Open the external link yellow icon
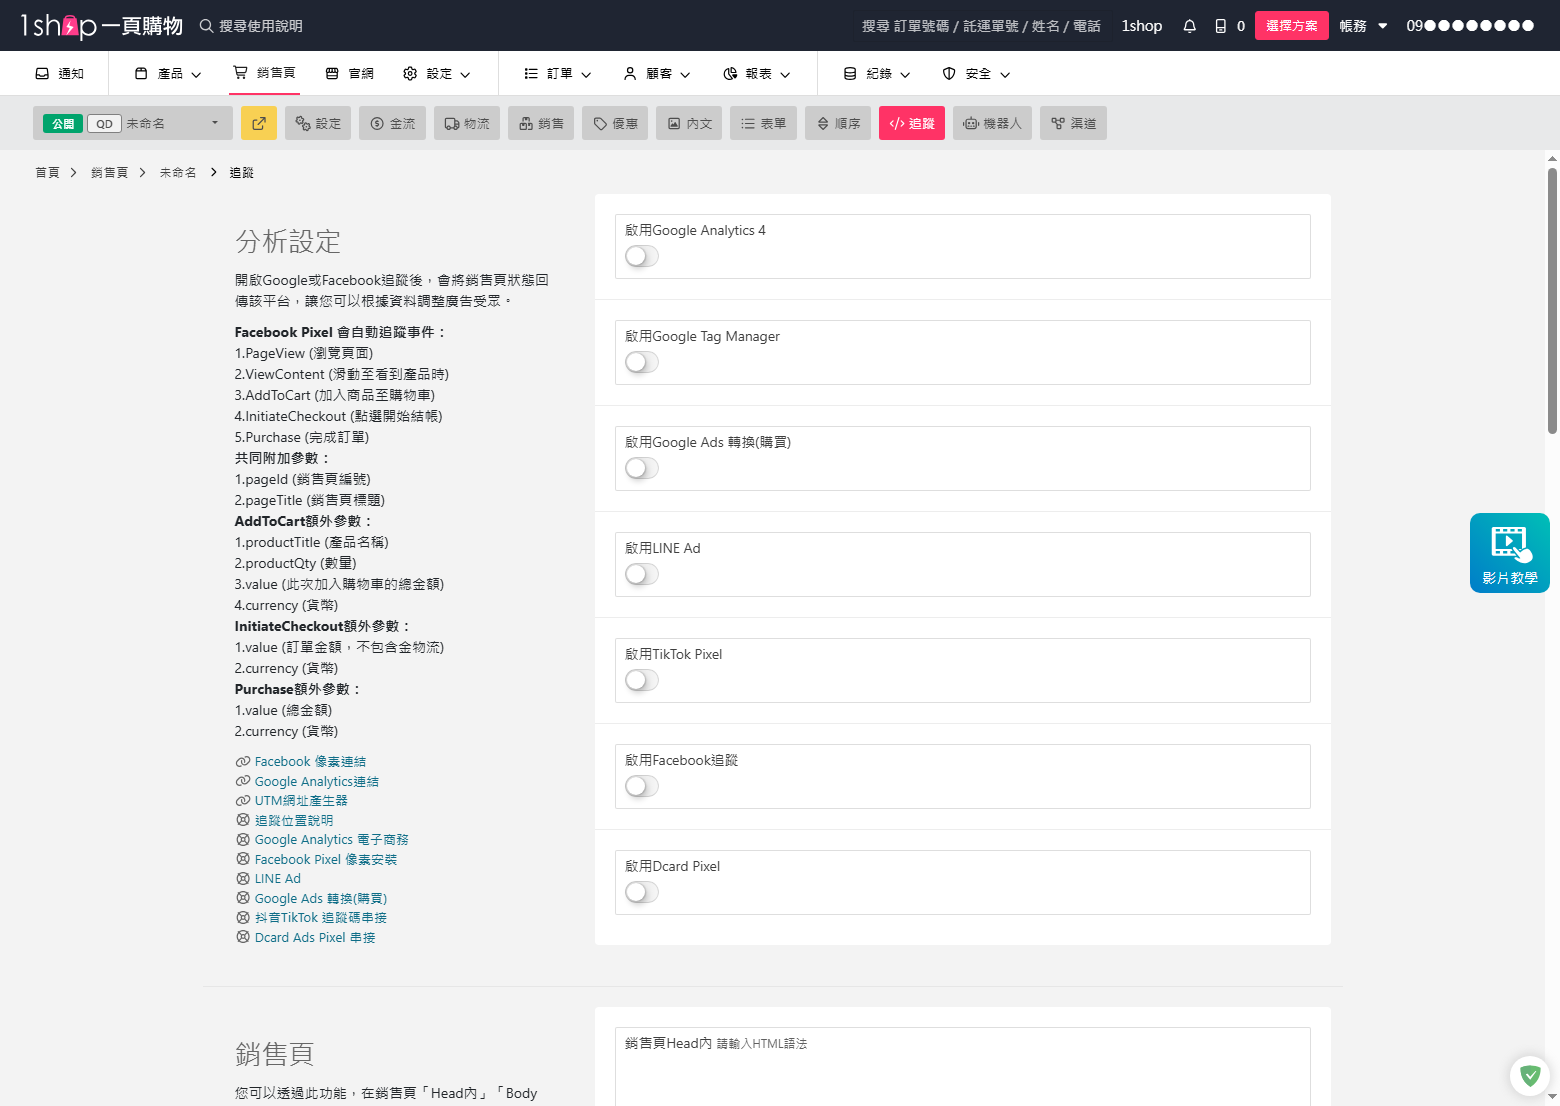Screen dimensions: 1560x1106 (x=259, y=123)
